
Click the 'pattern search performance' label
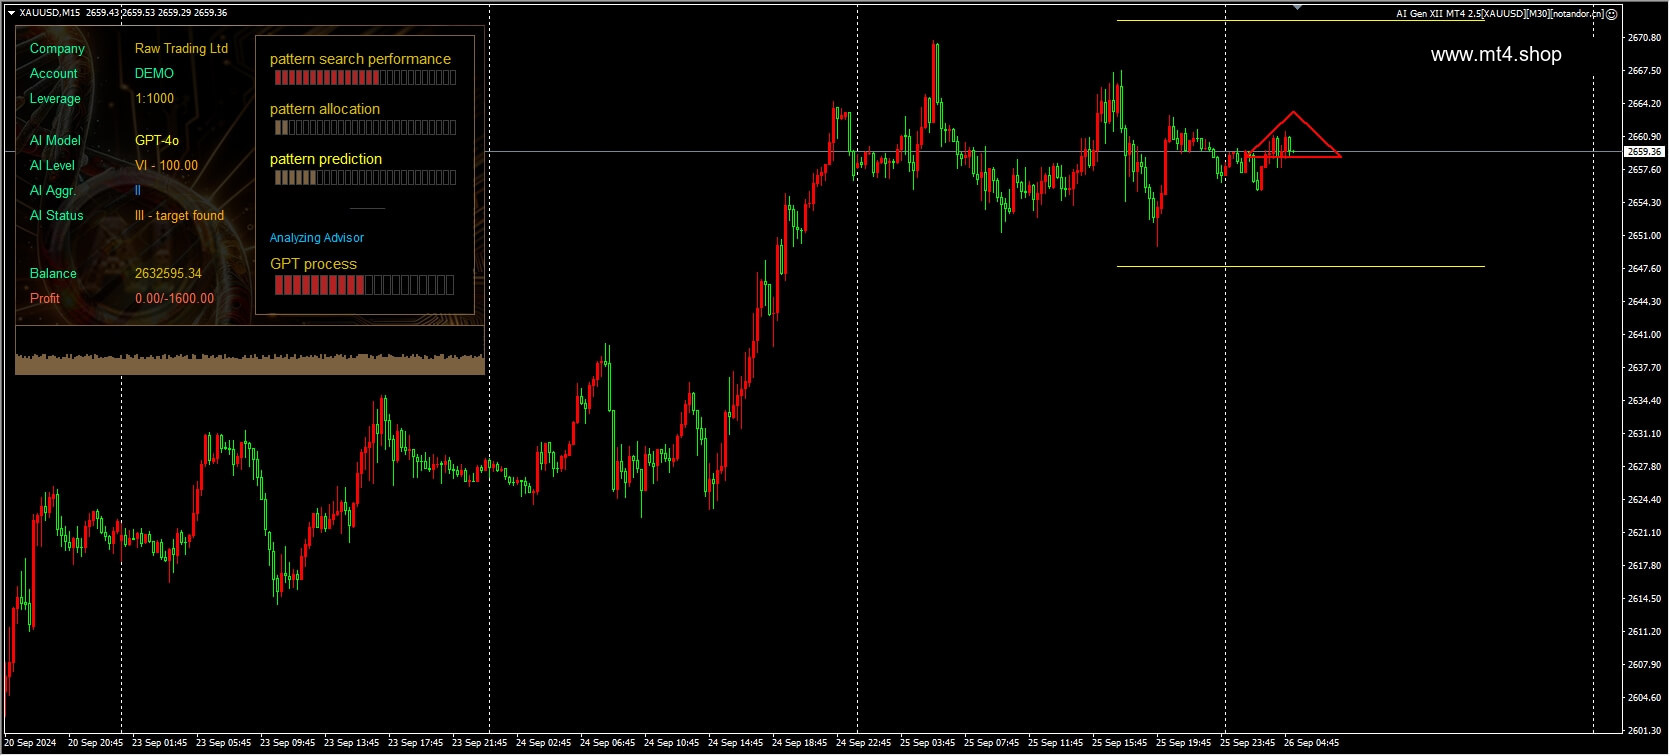pyautogui.click(x=360, y=59)
